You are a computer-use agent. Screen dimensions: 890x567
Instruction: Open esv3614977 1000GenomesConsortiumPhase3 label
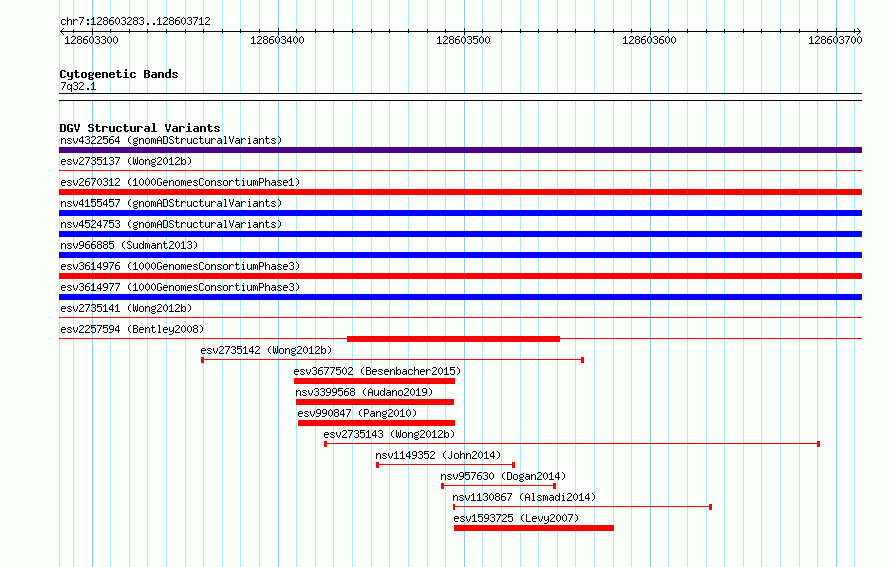[x=180, y=287]
